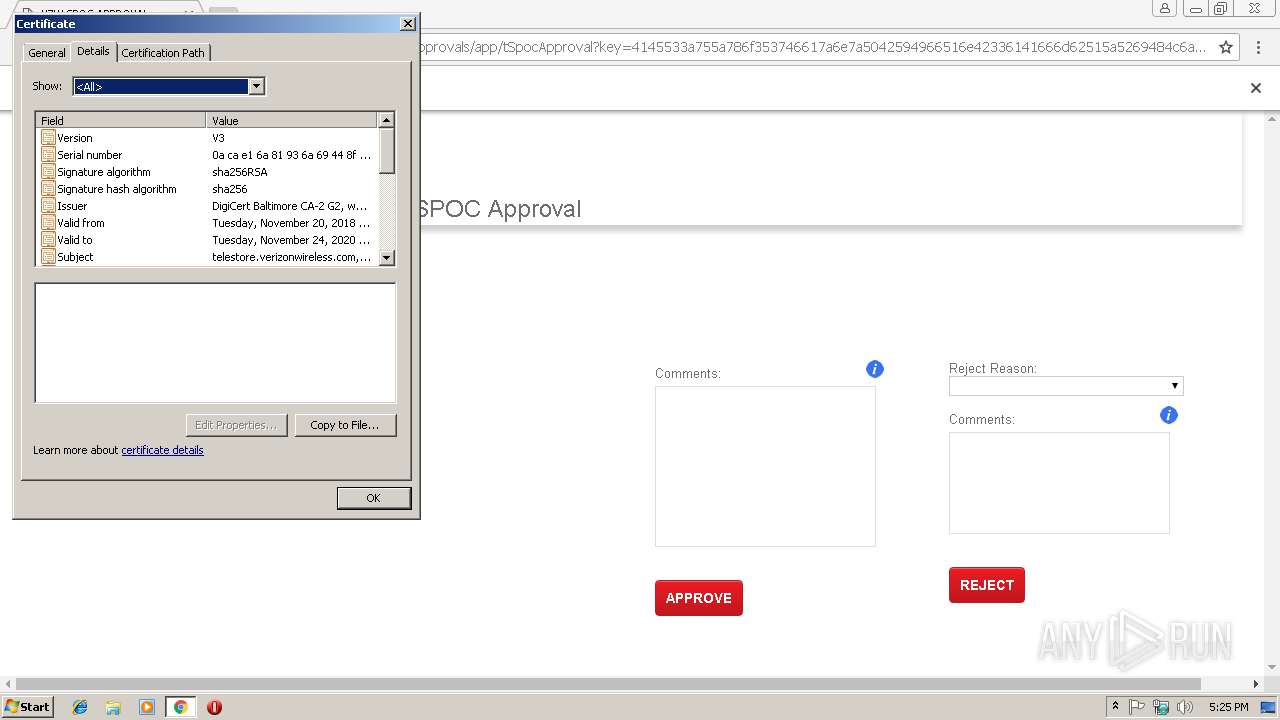The width and height of the screenshot is (1280, 720).
Task: Open Chrome user profile icon
Action: tap(1165, 9)
